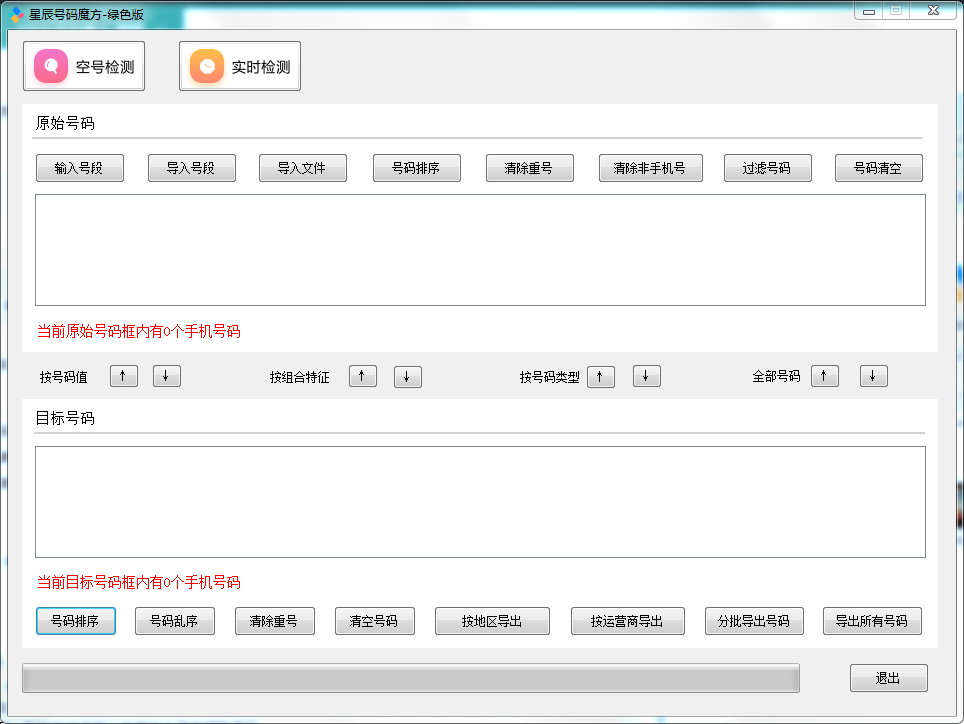Viewport: 964px width, 724px height.
Task: Click down arrow next to 按号码值
Action: pos(166,376)
